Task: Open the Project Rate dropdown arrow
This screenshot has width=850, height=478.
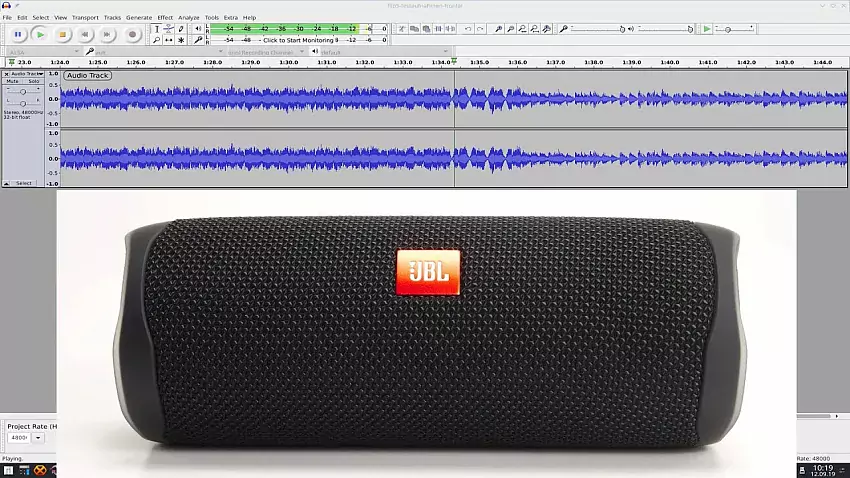Action: click(x=38, y=438)
